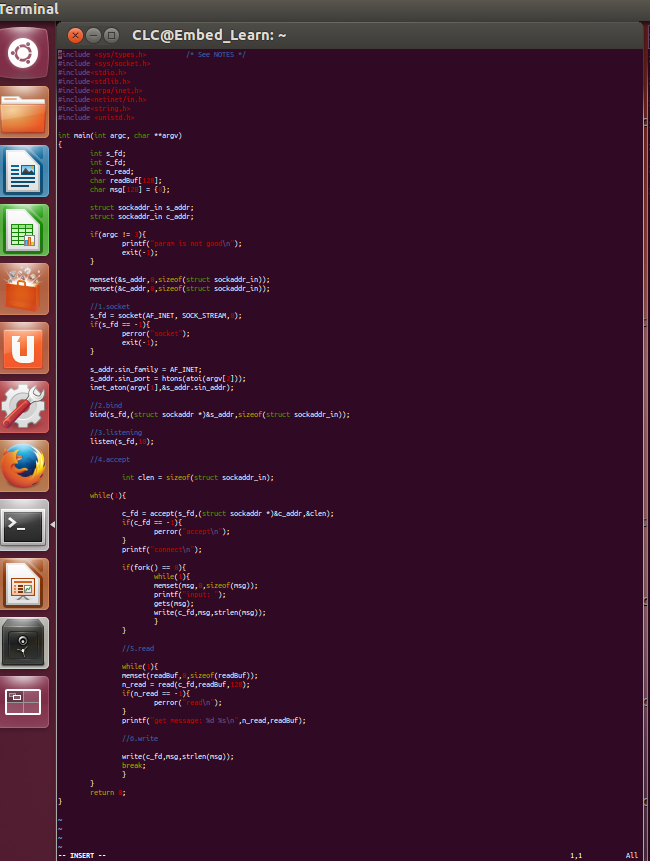Click the 'int clen = sizeof(struct sockaddr_in);' line
Image resolution: width=650 pixels, height=861 pixels.
click(x=198, y=478)
